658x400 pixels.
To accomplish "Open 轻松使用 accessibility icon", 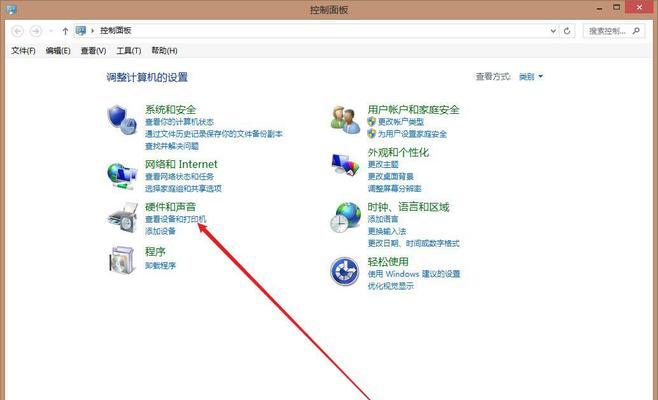I will (345, 272).
